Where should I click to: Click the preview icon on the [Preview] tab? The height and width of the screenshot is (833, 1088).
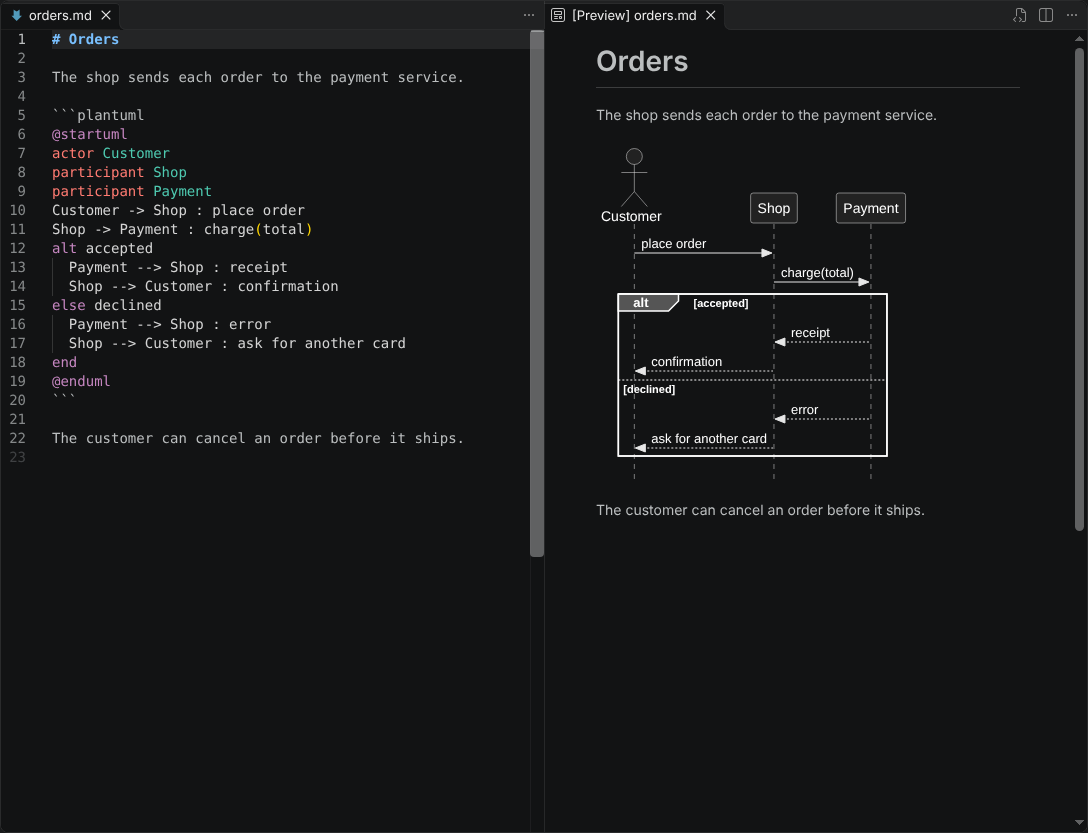(x=558, y=15)
